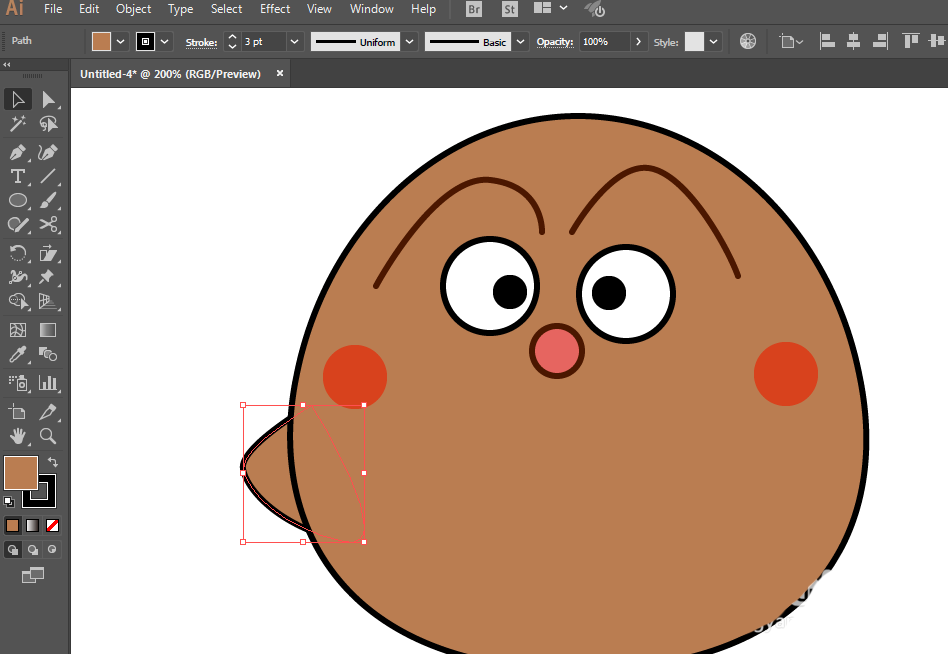Select the Column Graph tool
The height and width of the screenshot is (654, 948).
[x=48, y=383]
